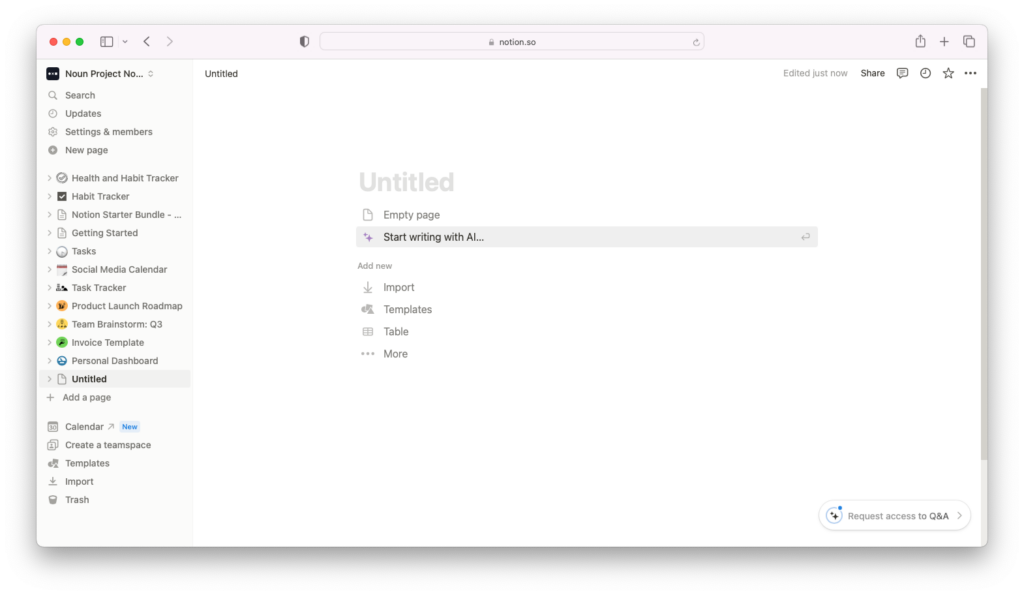
Task: Click the privacy shield icon
Action: (x=304, y=41)
